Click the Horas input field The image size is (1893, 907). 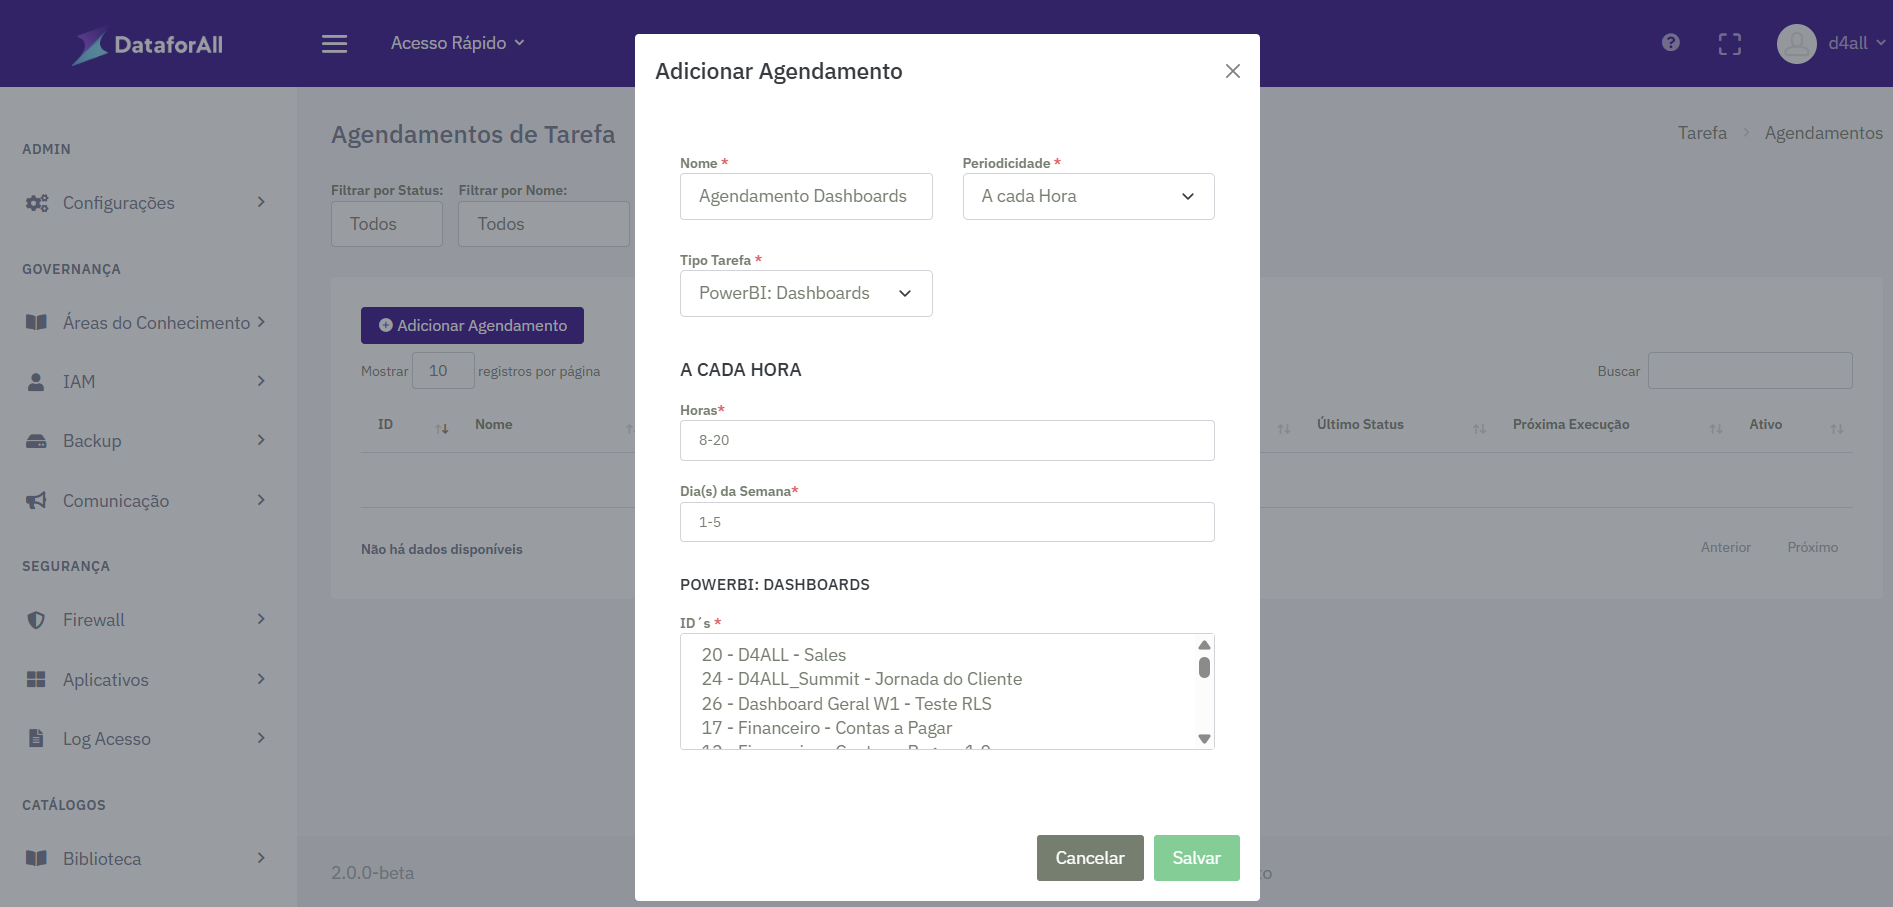click(x=946, y=441)
